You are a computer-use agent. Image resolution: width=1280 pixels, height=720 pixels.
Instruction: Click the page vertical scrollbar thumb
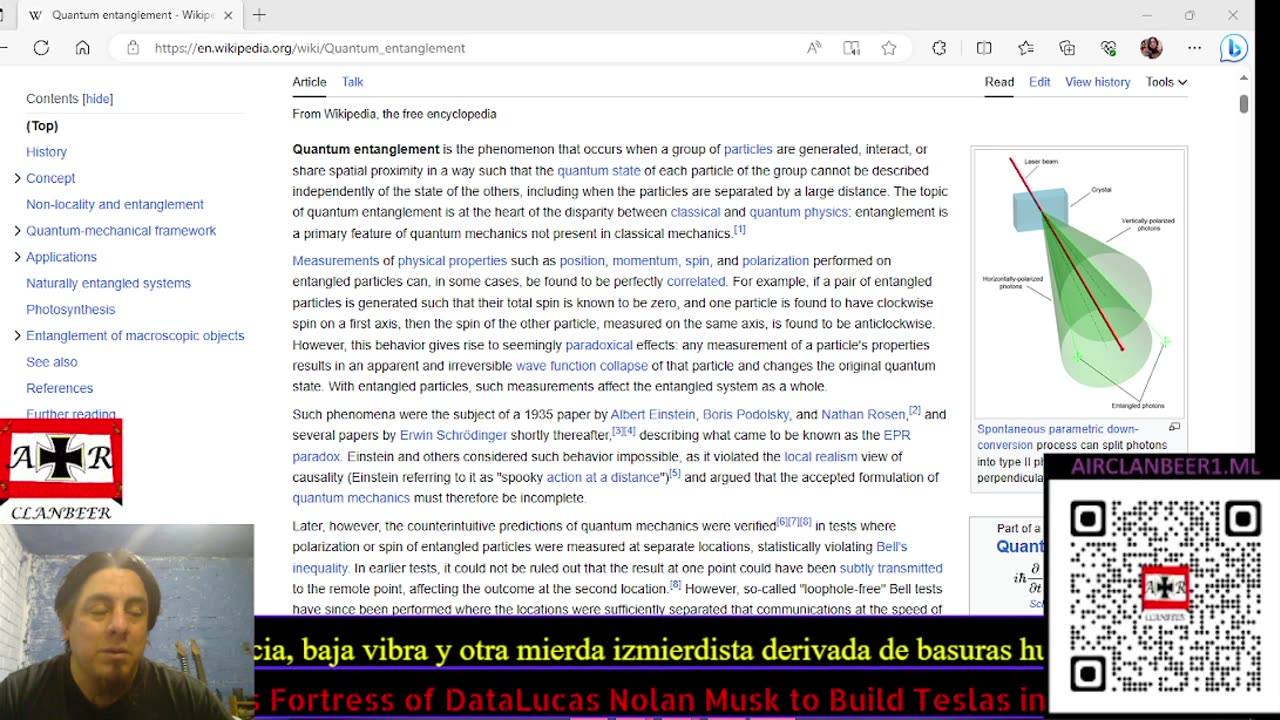1243,104
